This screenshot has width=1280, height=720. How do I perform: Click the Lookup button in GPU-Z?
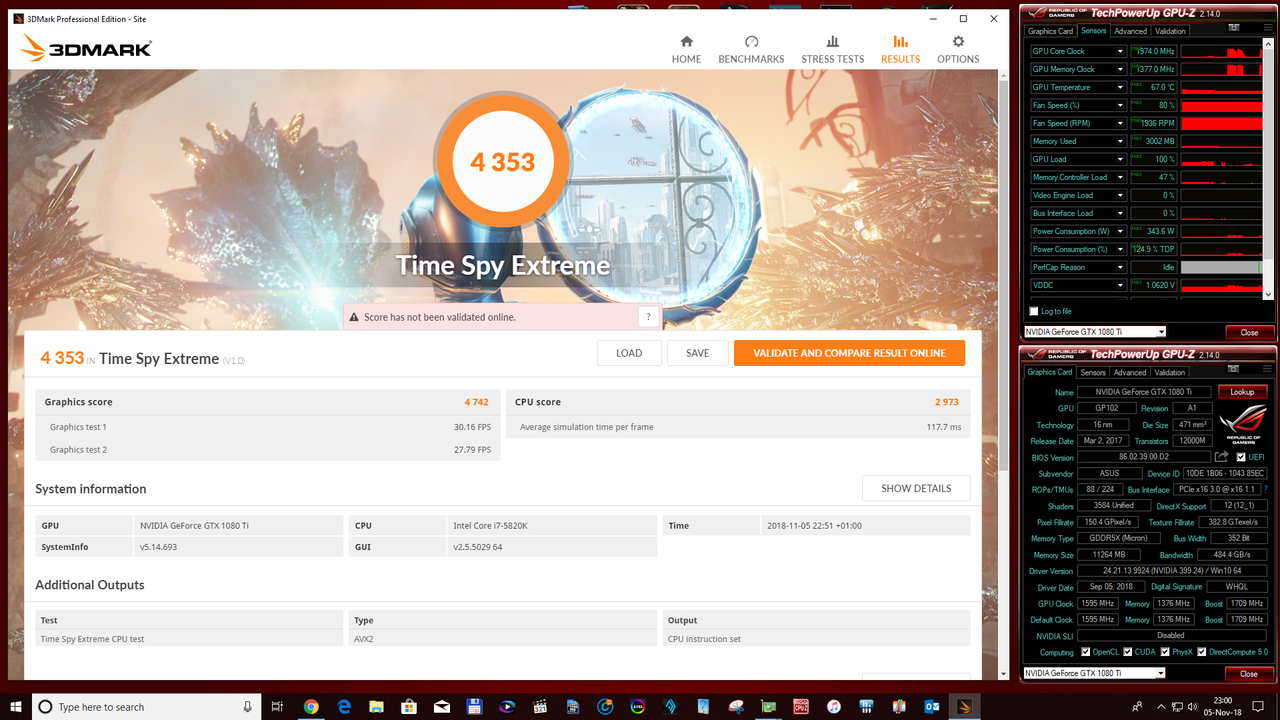coord(1242,392)
